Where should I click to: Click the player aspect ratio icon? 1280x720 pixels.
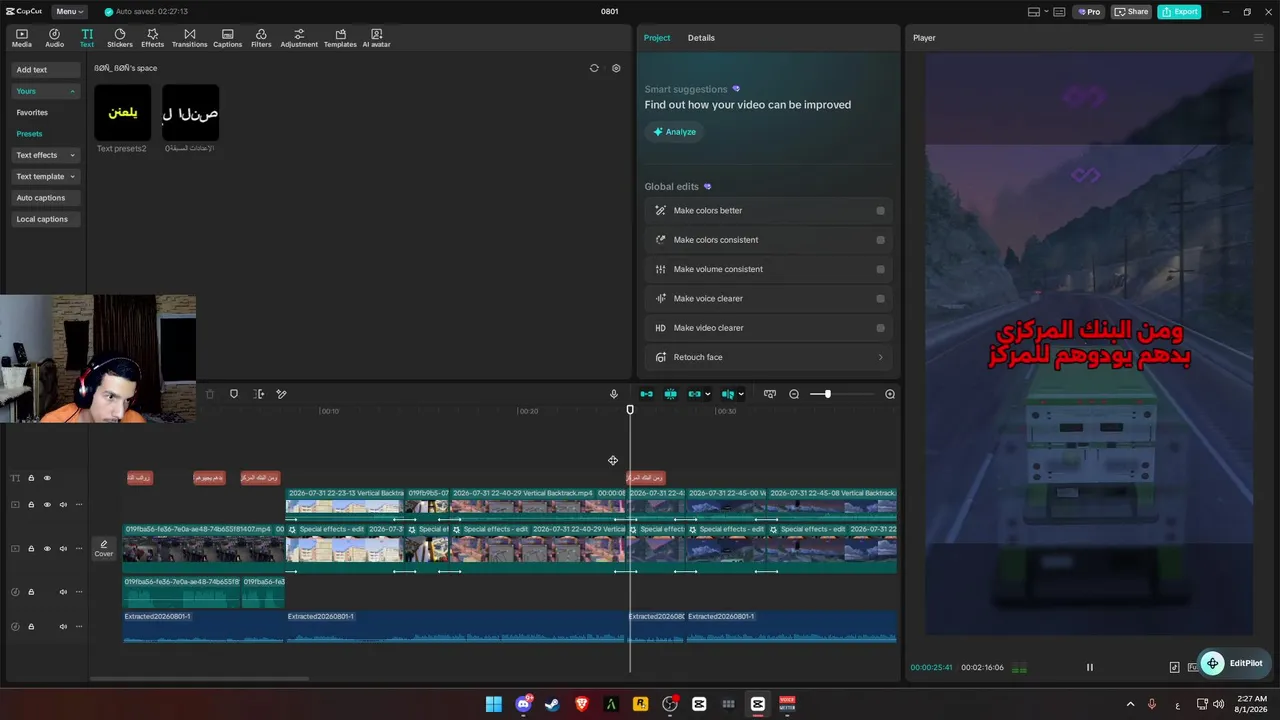(x=1175, y=667)
